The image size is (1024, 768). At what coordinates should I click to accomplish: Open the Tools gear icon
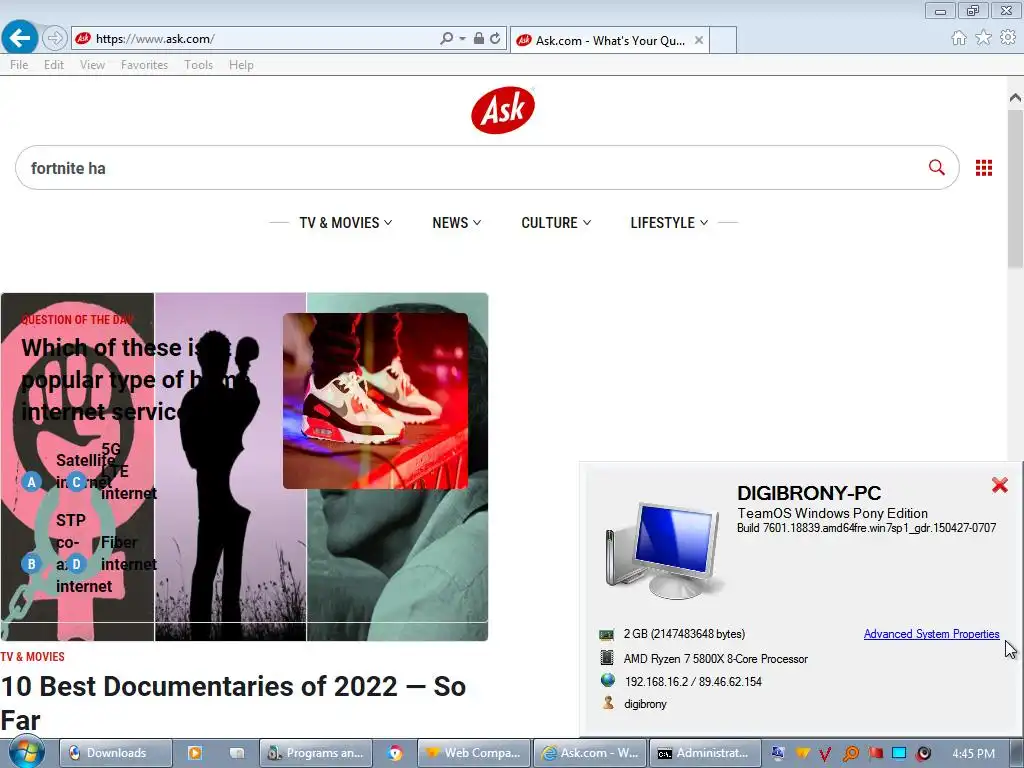[1008, 38]
